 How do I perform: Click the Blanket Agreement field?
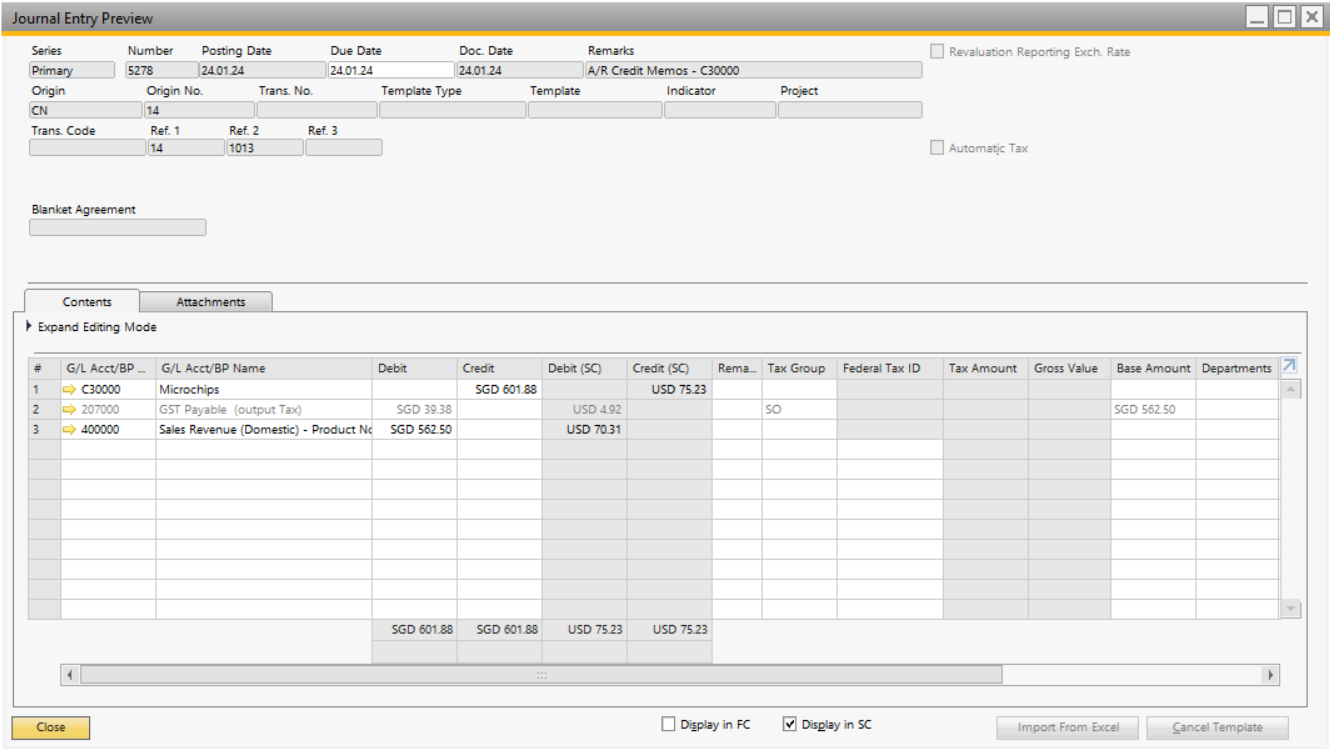coord(117,227)
